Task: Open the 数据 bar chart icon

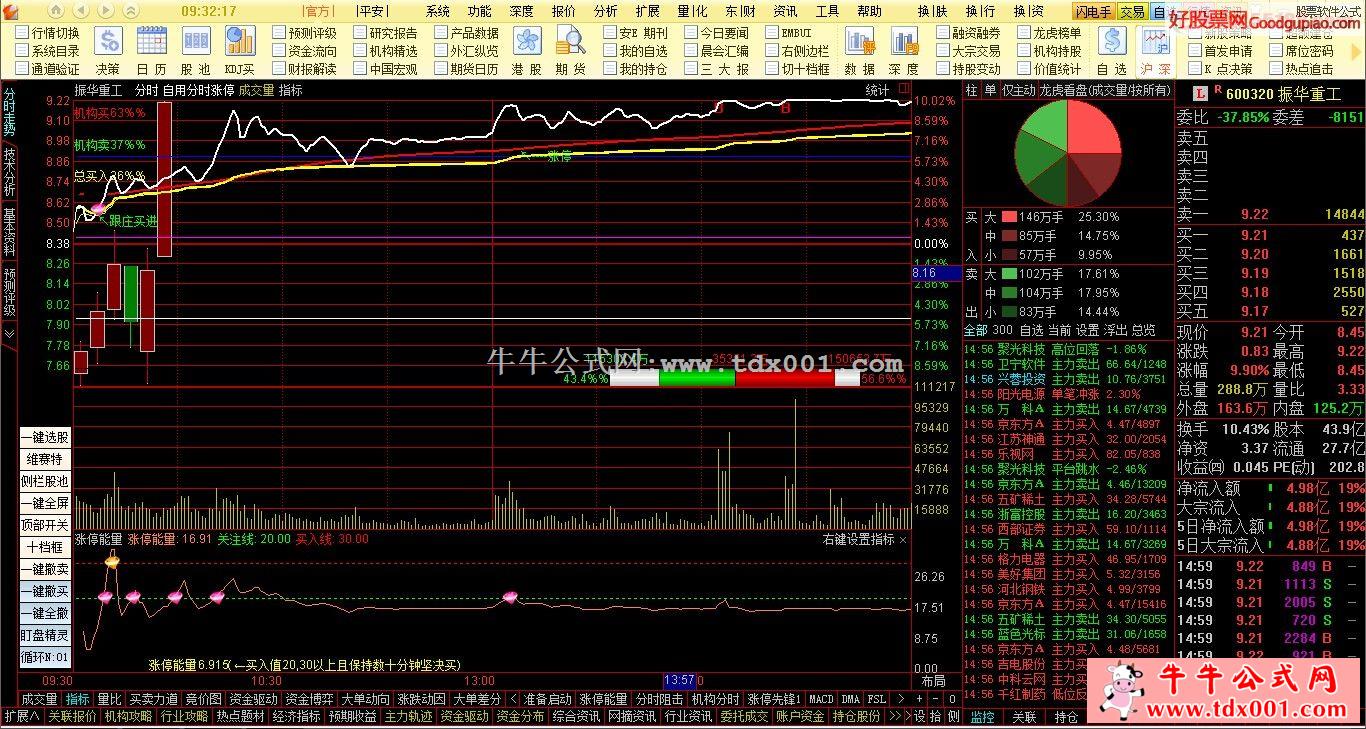Action: coord(860,41)
